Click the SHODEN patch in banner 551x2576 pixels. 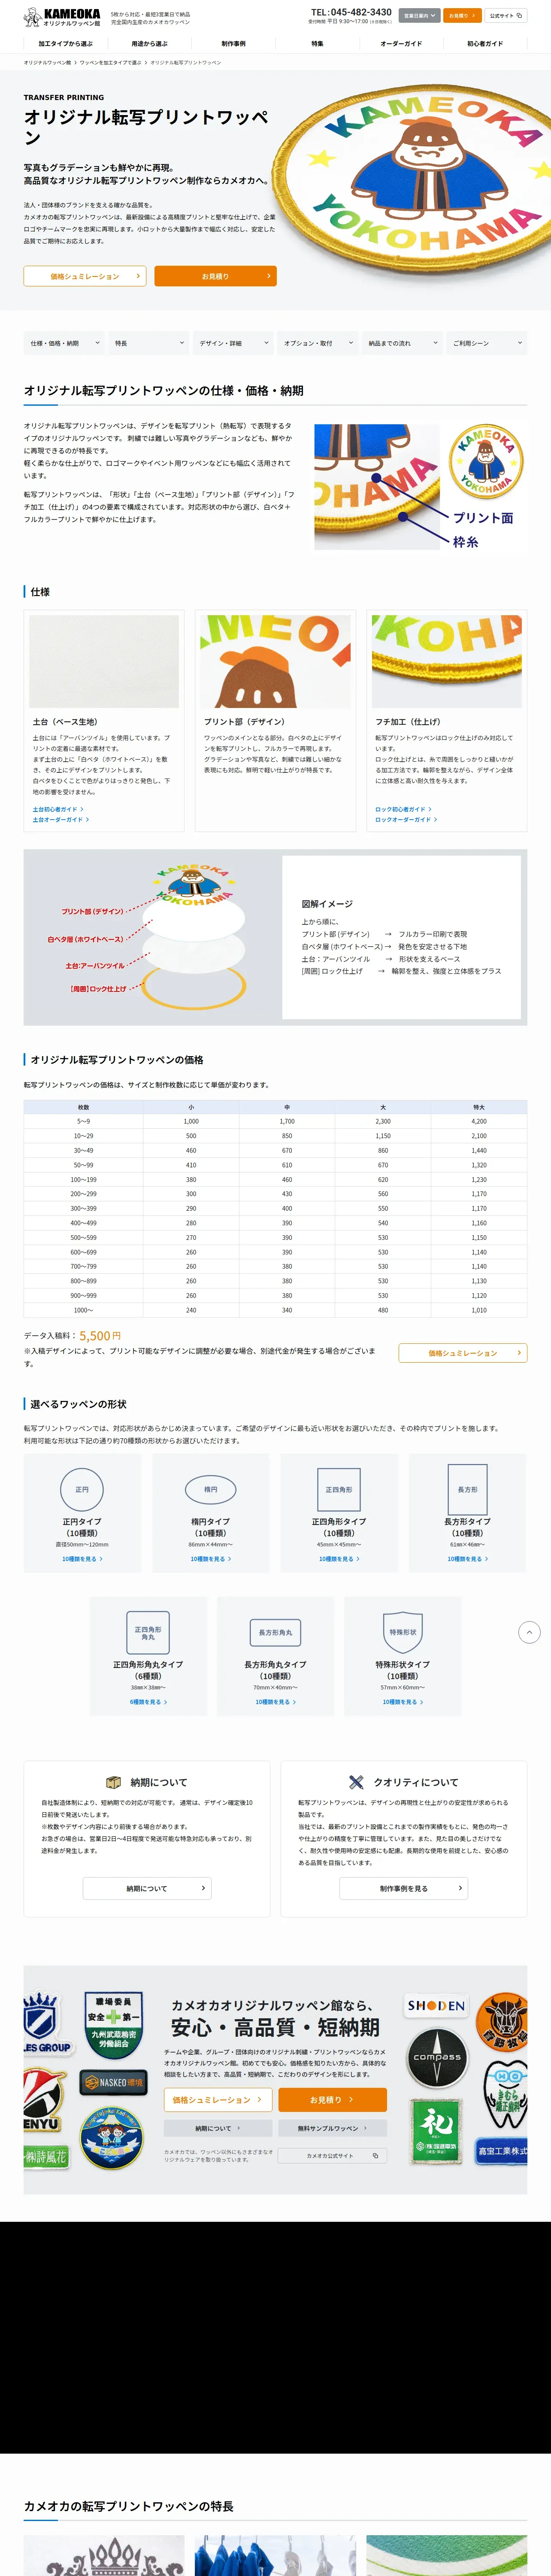435,2005
